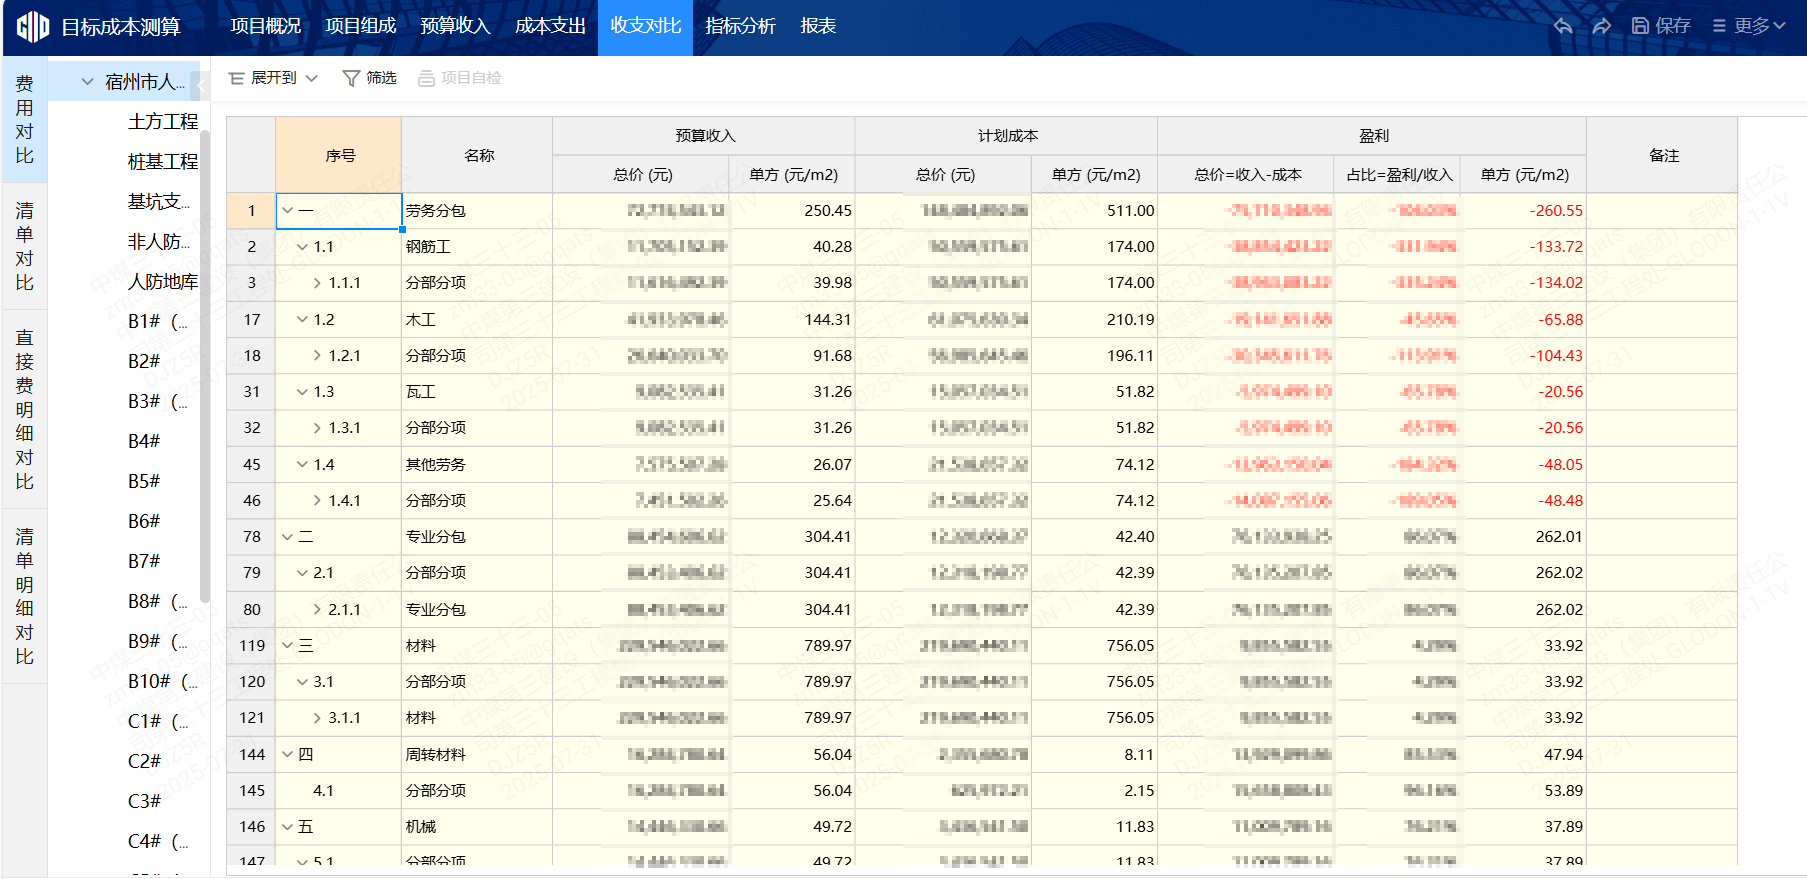This screenshot has width=1807, height=879.
Task: Select 清单对比 in the side panel
Action: (25, 247)
